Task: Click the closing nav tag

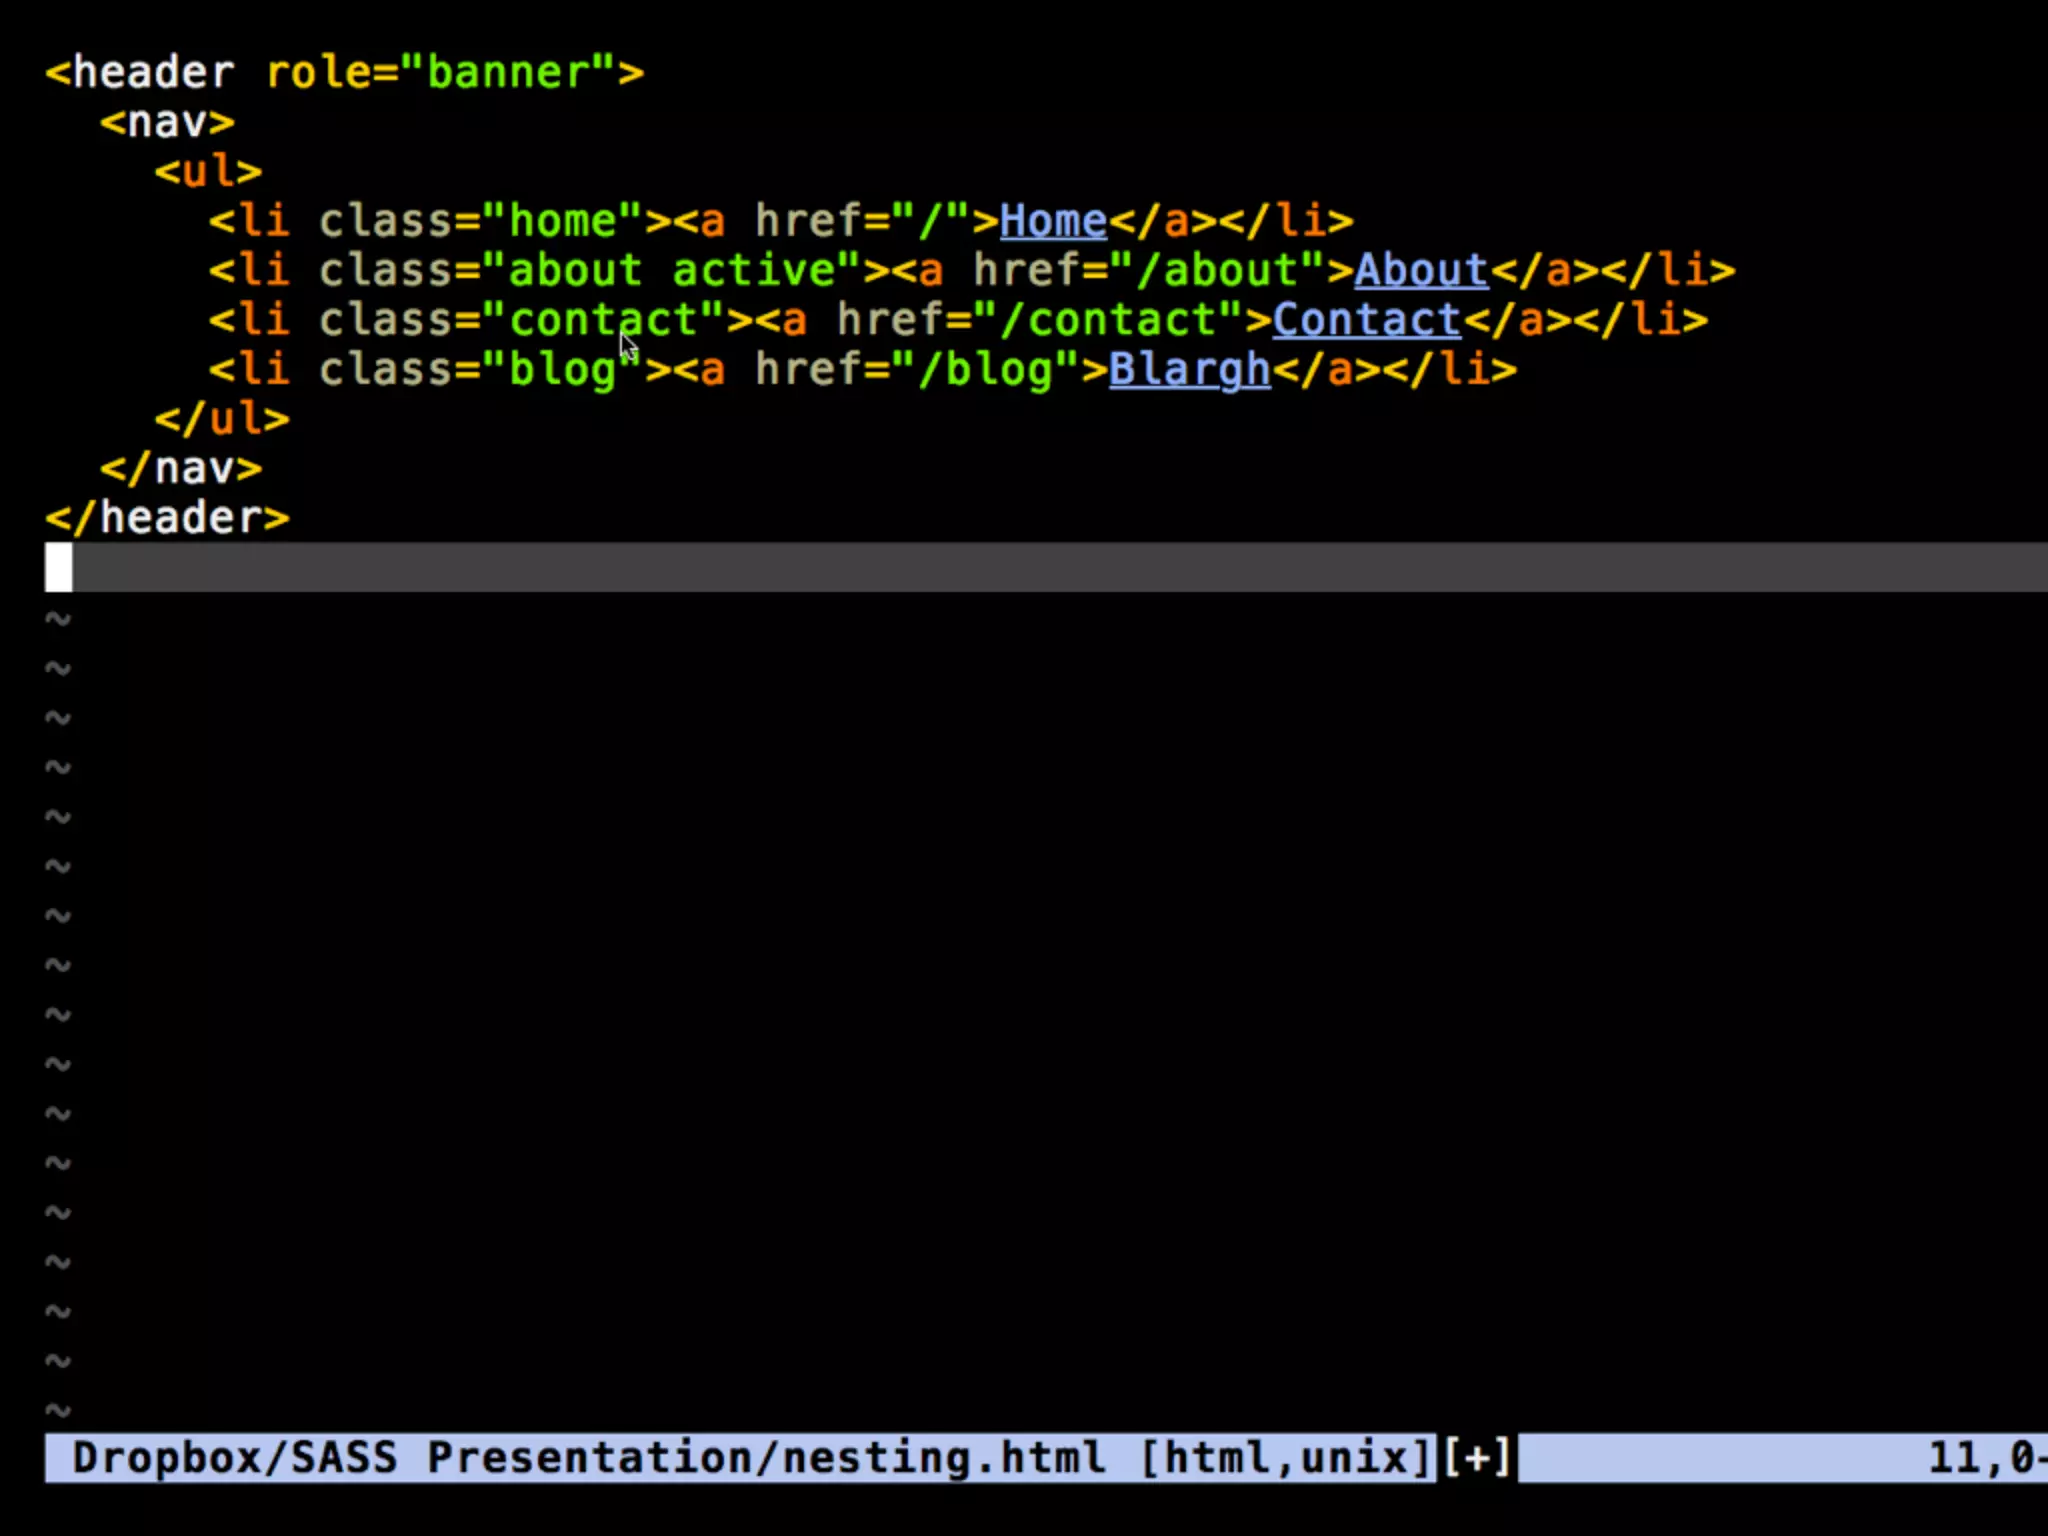Action: coord(181,468)
